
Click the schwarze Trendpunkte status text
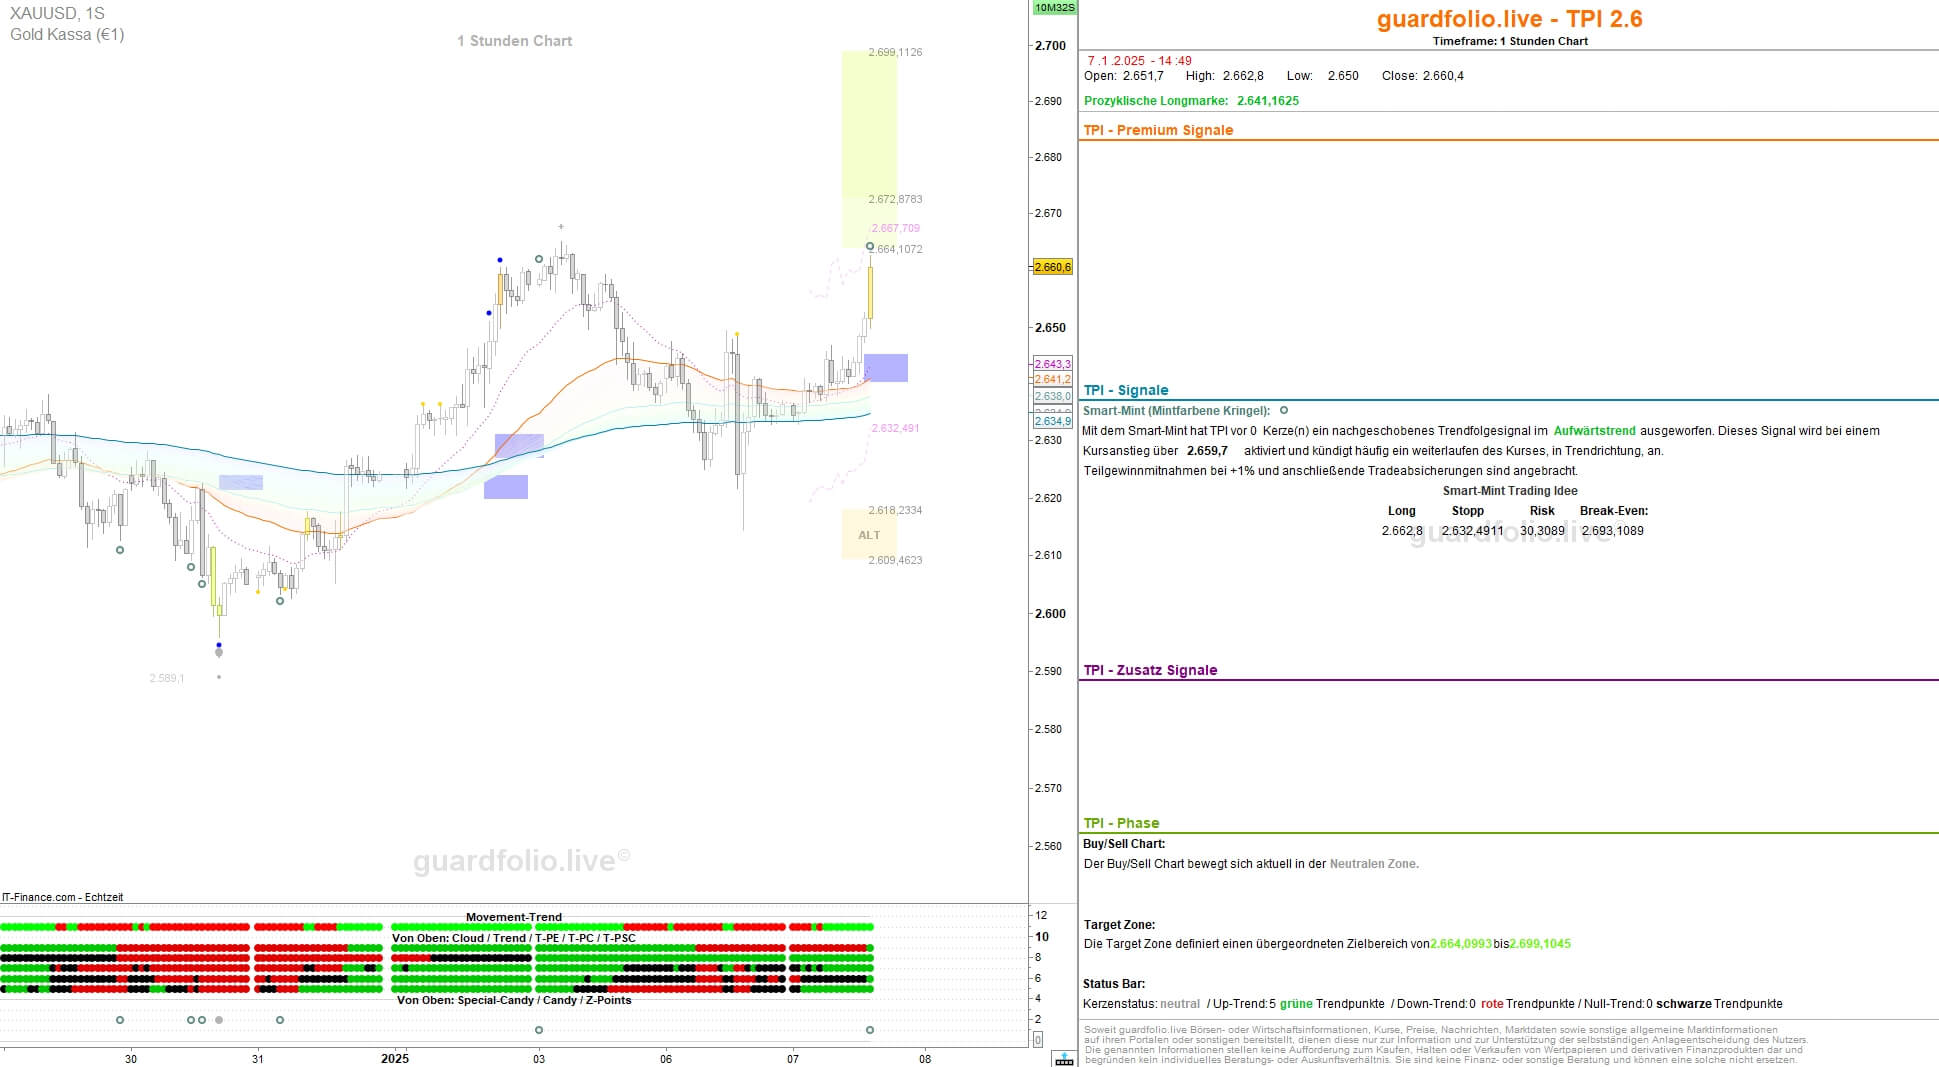(1719, 1004)
